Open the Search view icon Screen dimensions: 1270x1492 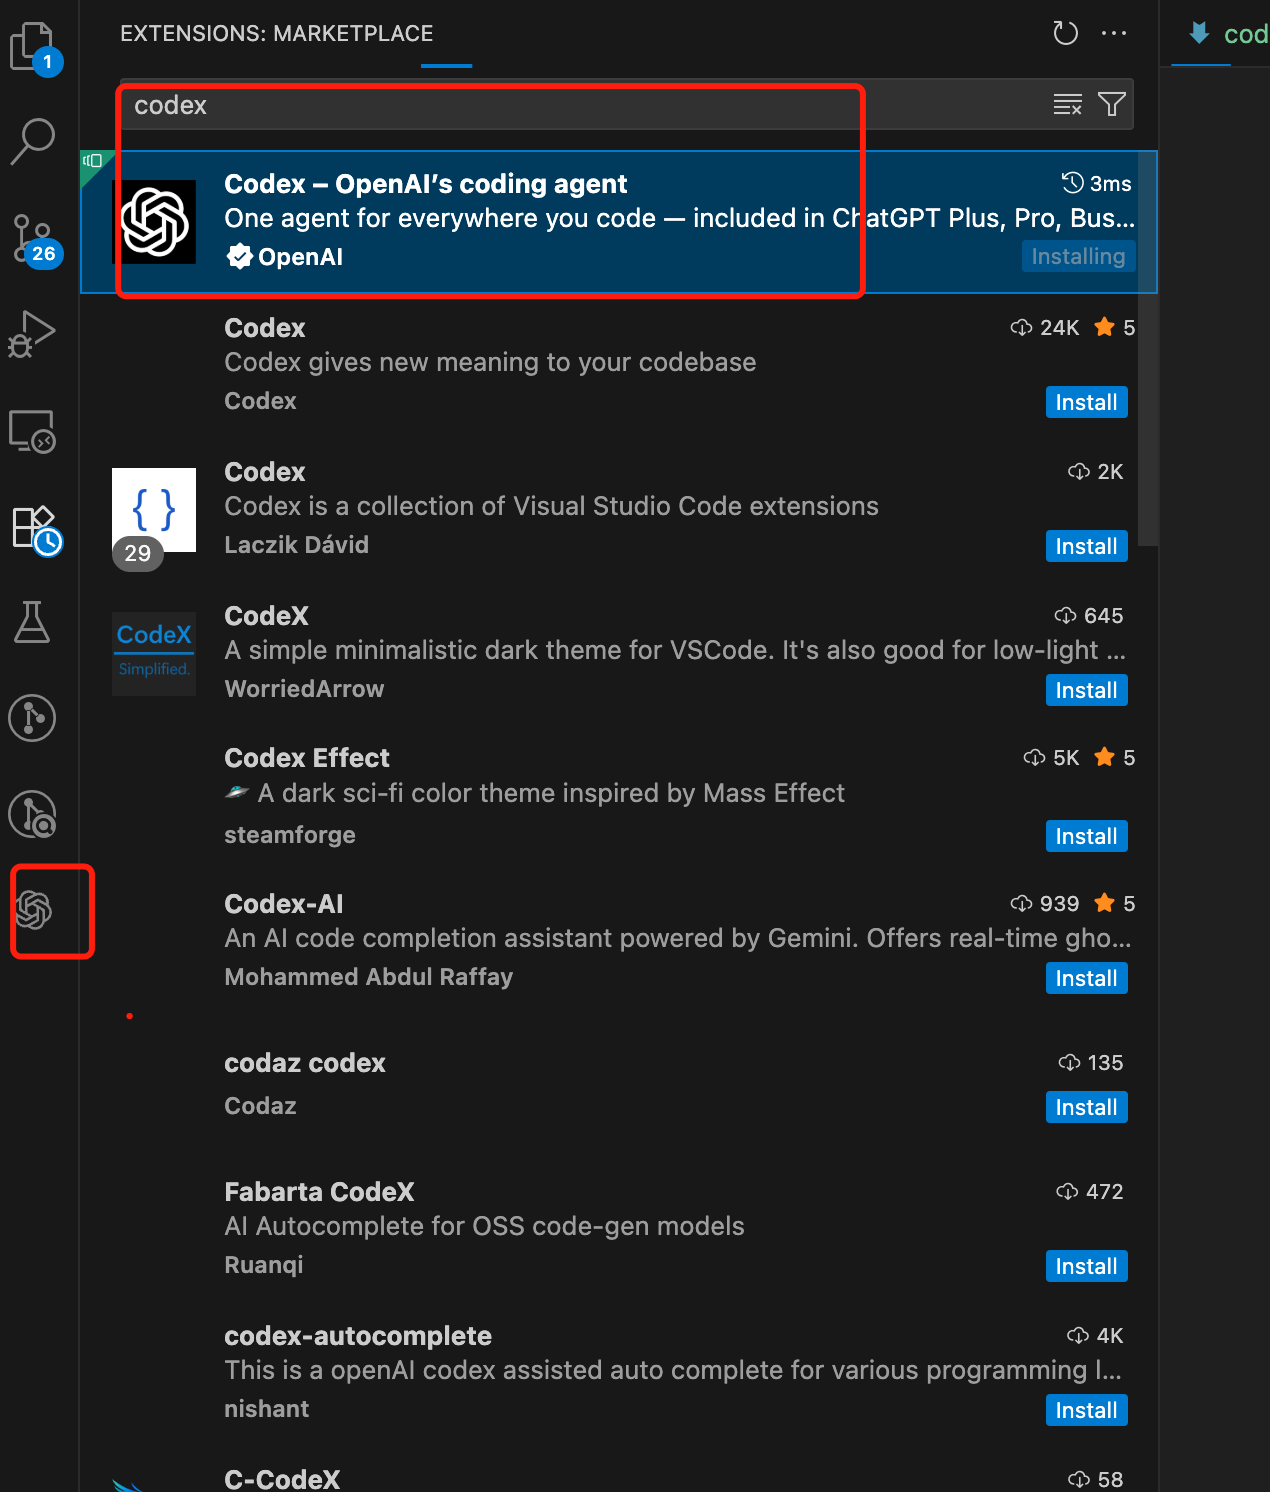pyautogui.click(x=33, y=141)
